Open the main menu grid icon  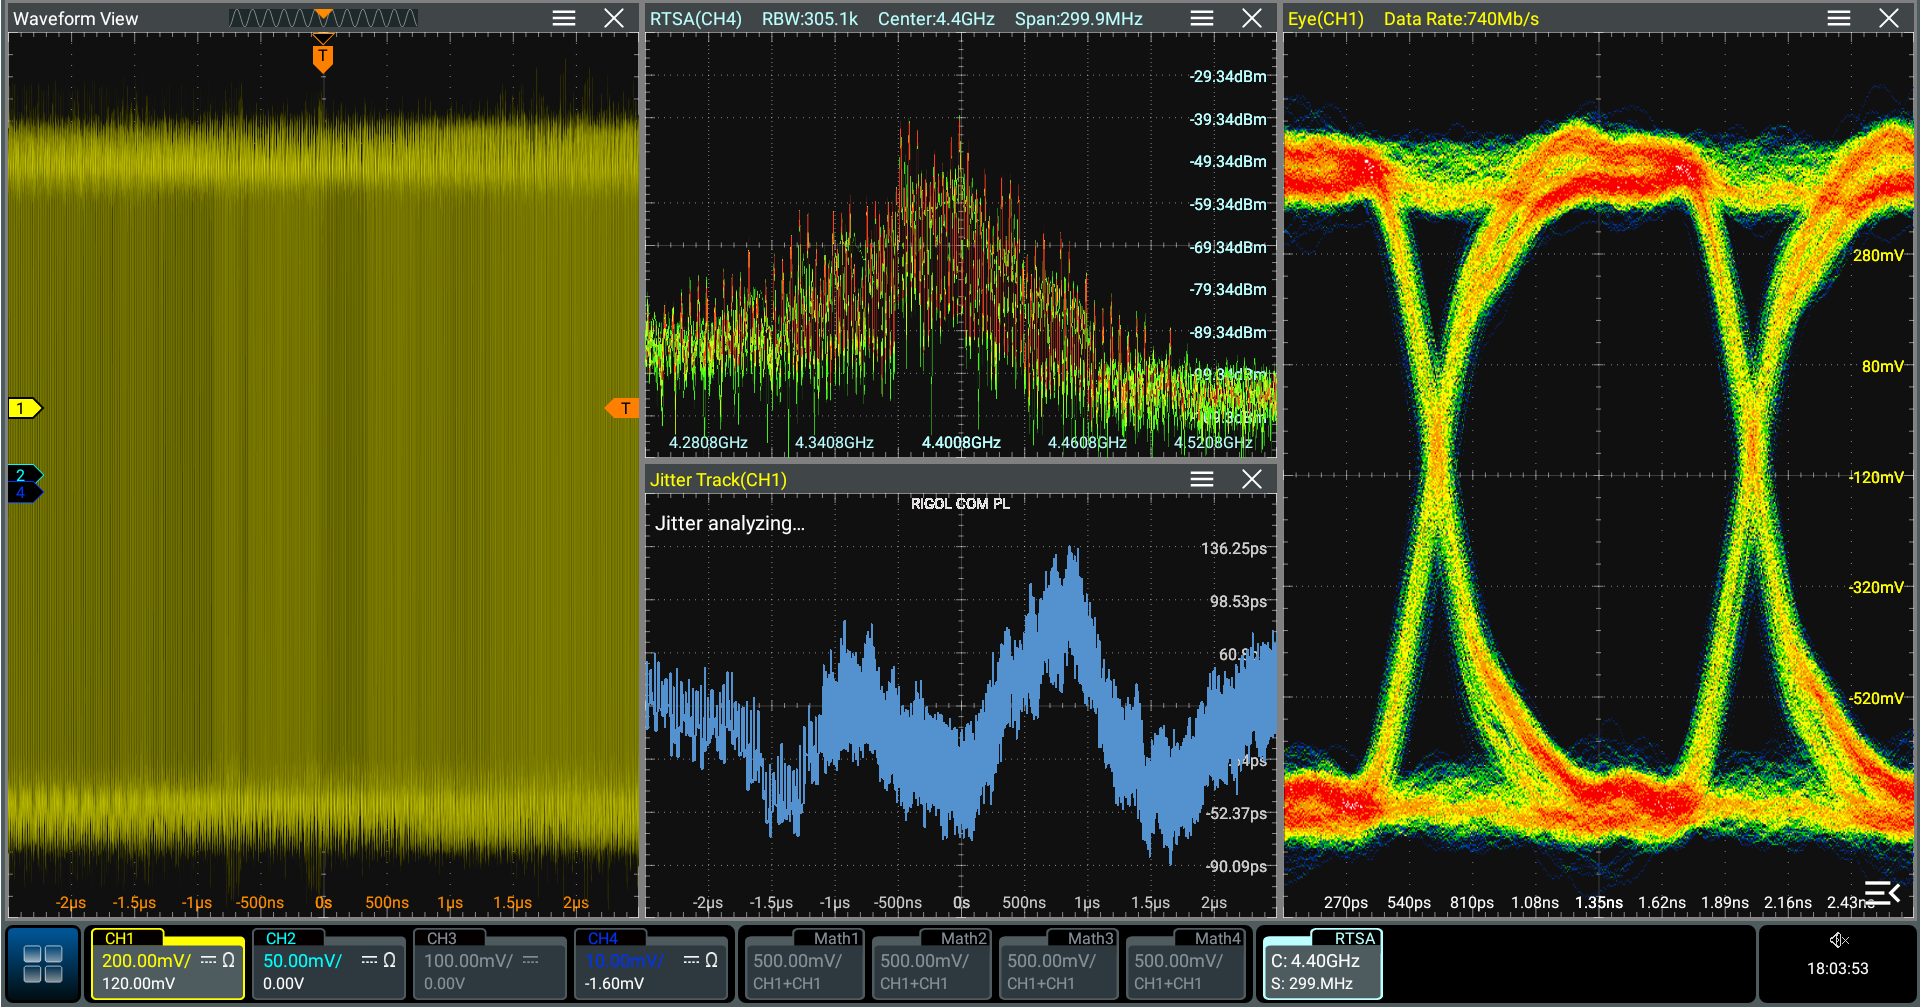pos(42,964)
